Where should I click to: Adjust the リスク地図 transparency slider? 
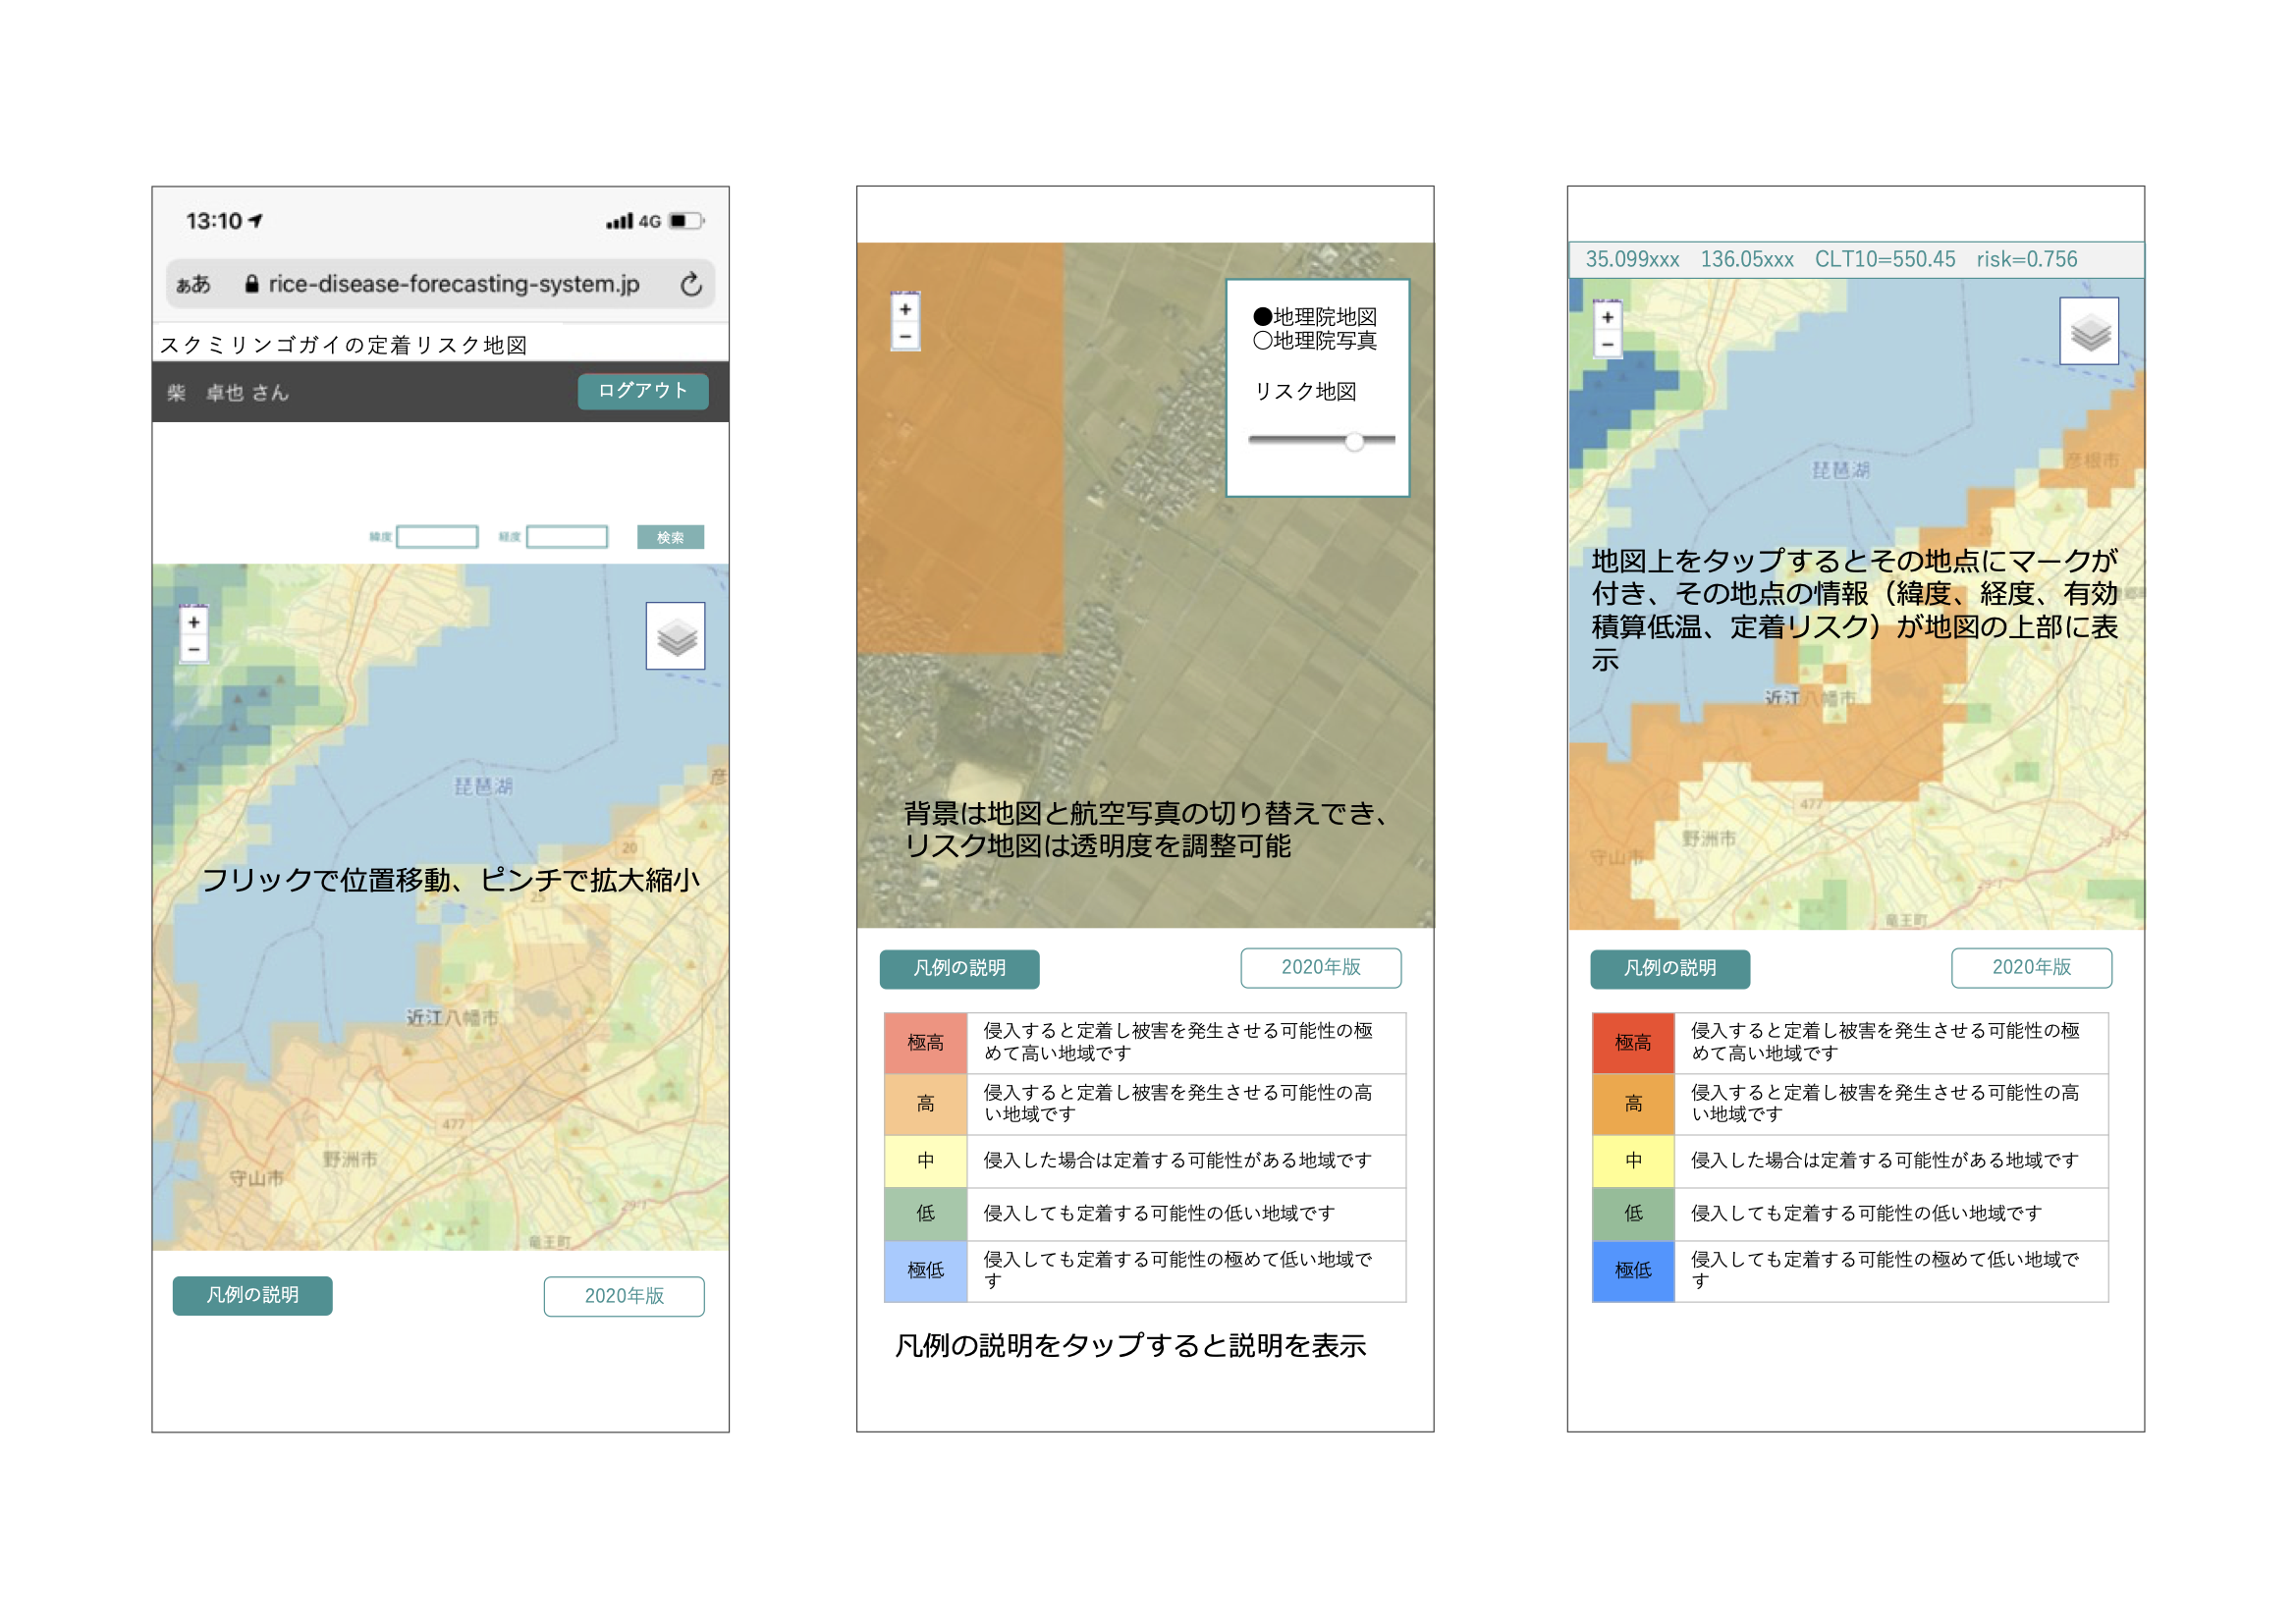click(x=1355, y=440)
